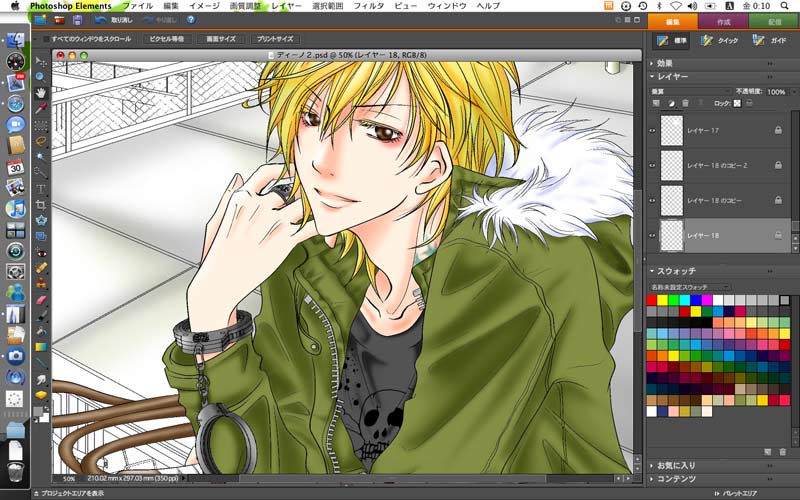The image size is (800, 500).
Task: Delete layer with the trash icon
Action: click(x=685, y=103)
